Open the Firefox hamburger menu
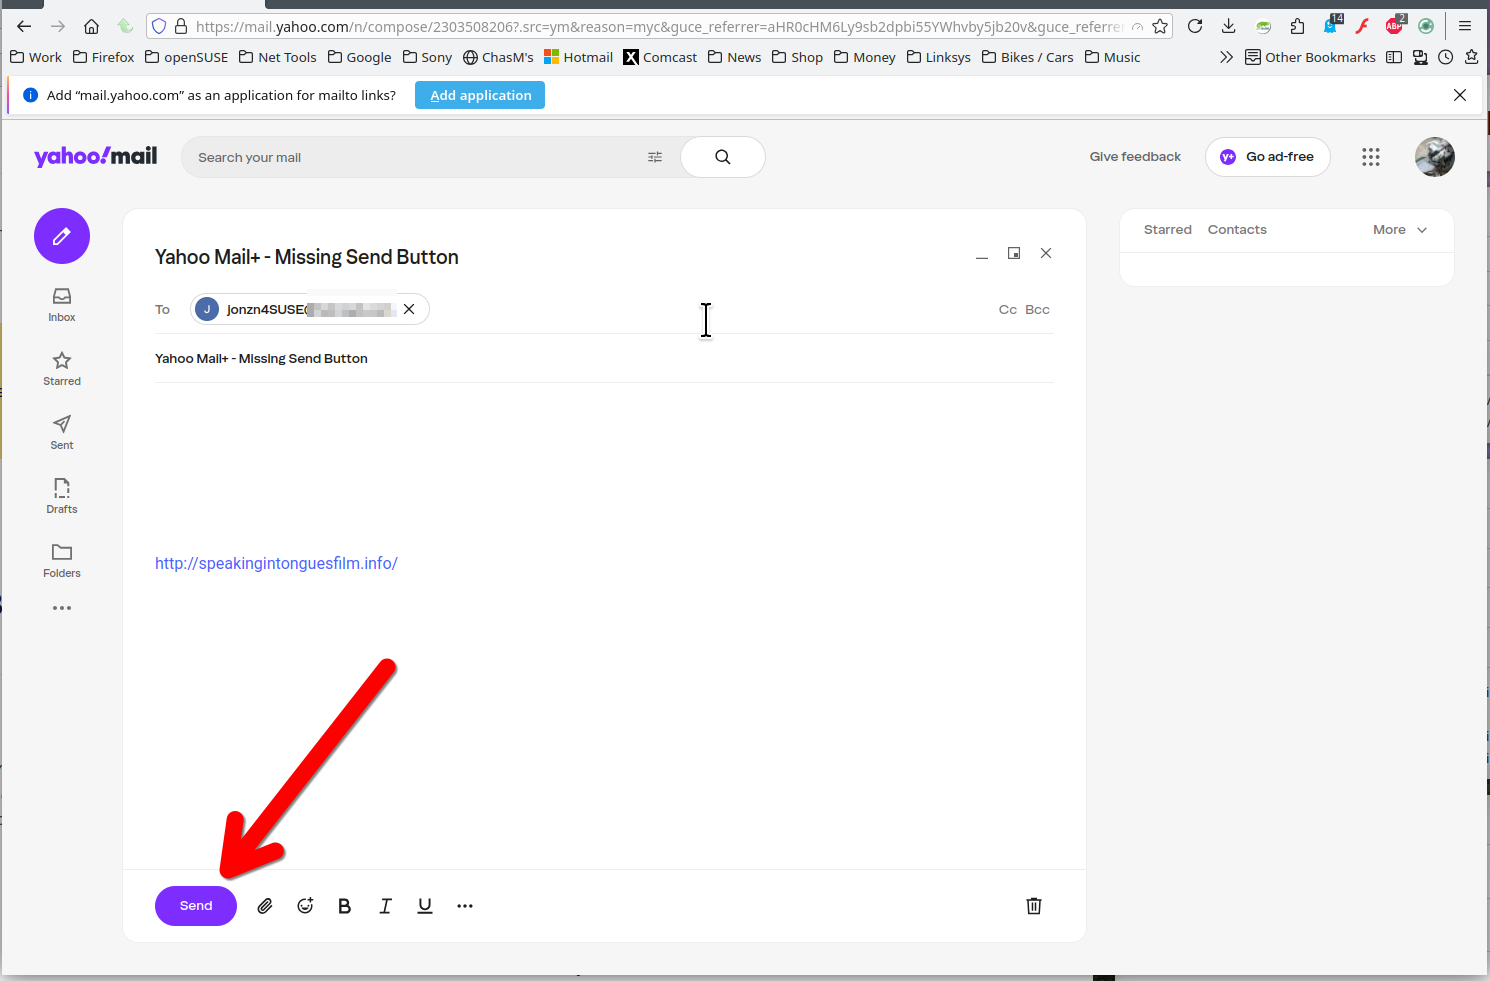 (x=1465, y=26)
